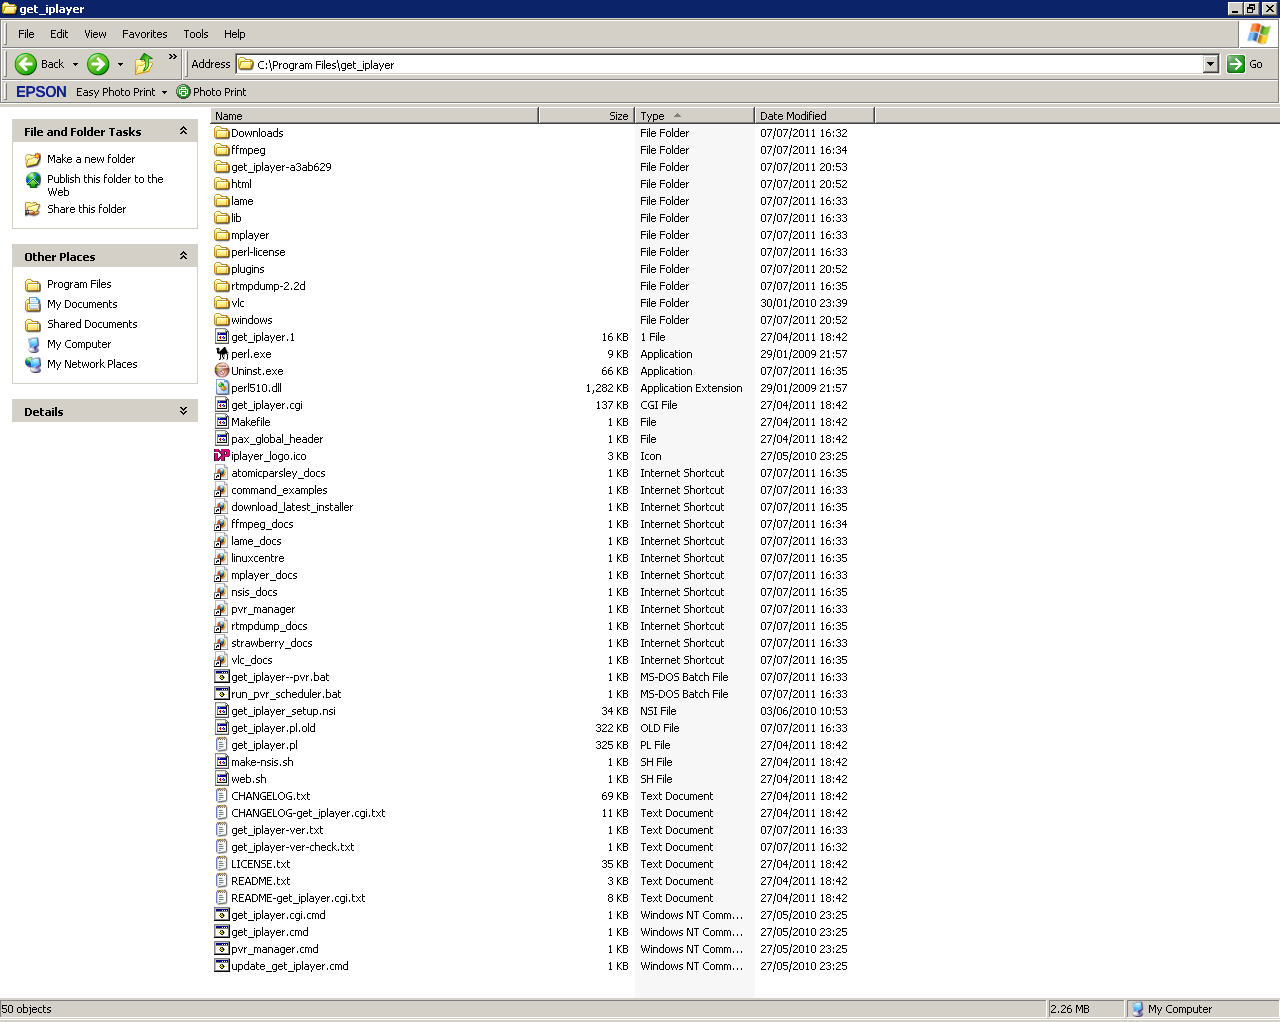Screen dimensions: 1280x1022
Task: Collapse the Other Places panel
Action: pos(183,256)
